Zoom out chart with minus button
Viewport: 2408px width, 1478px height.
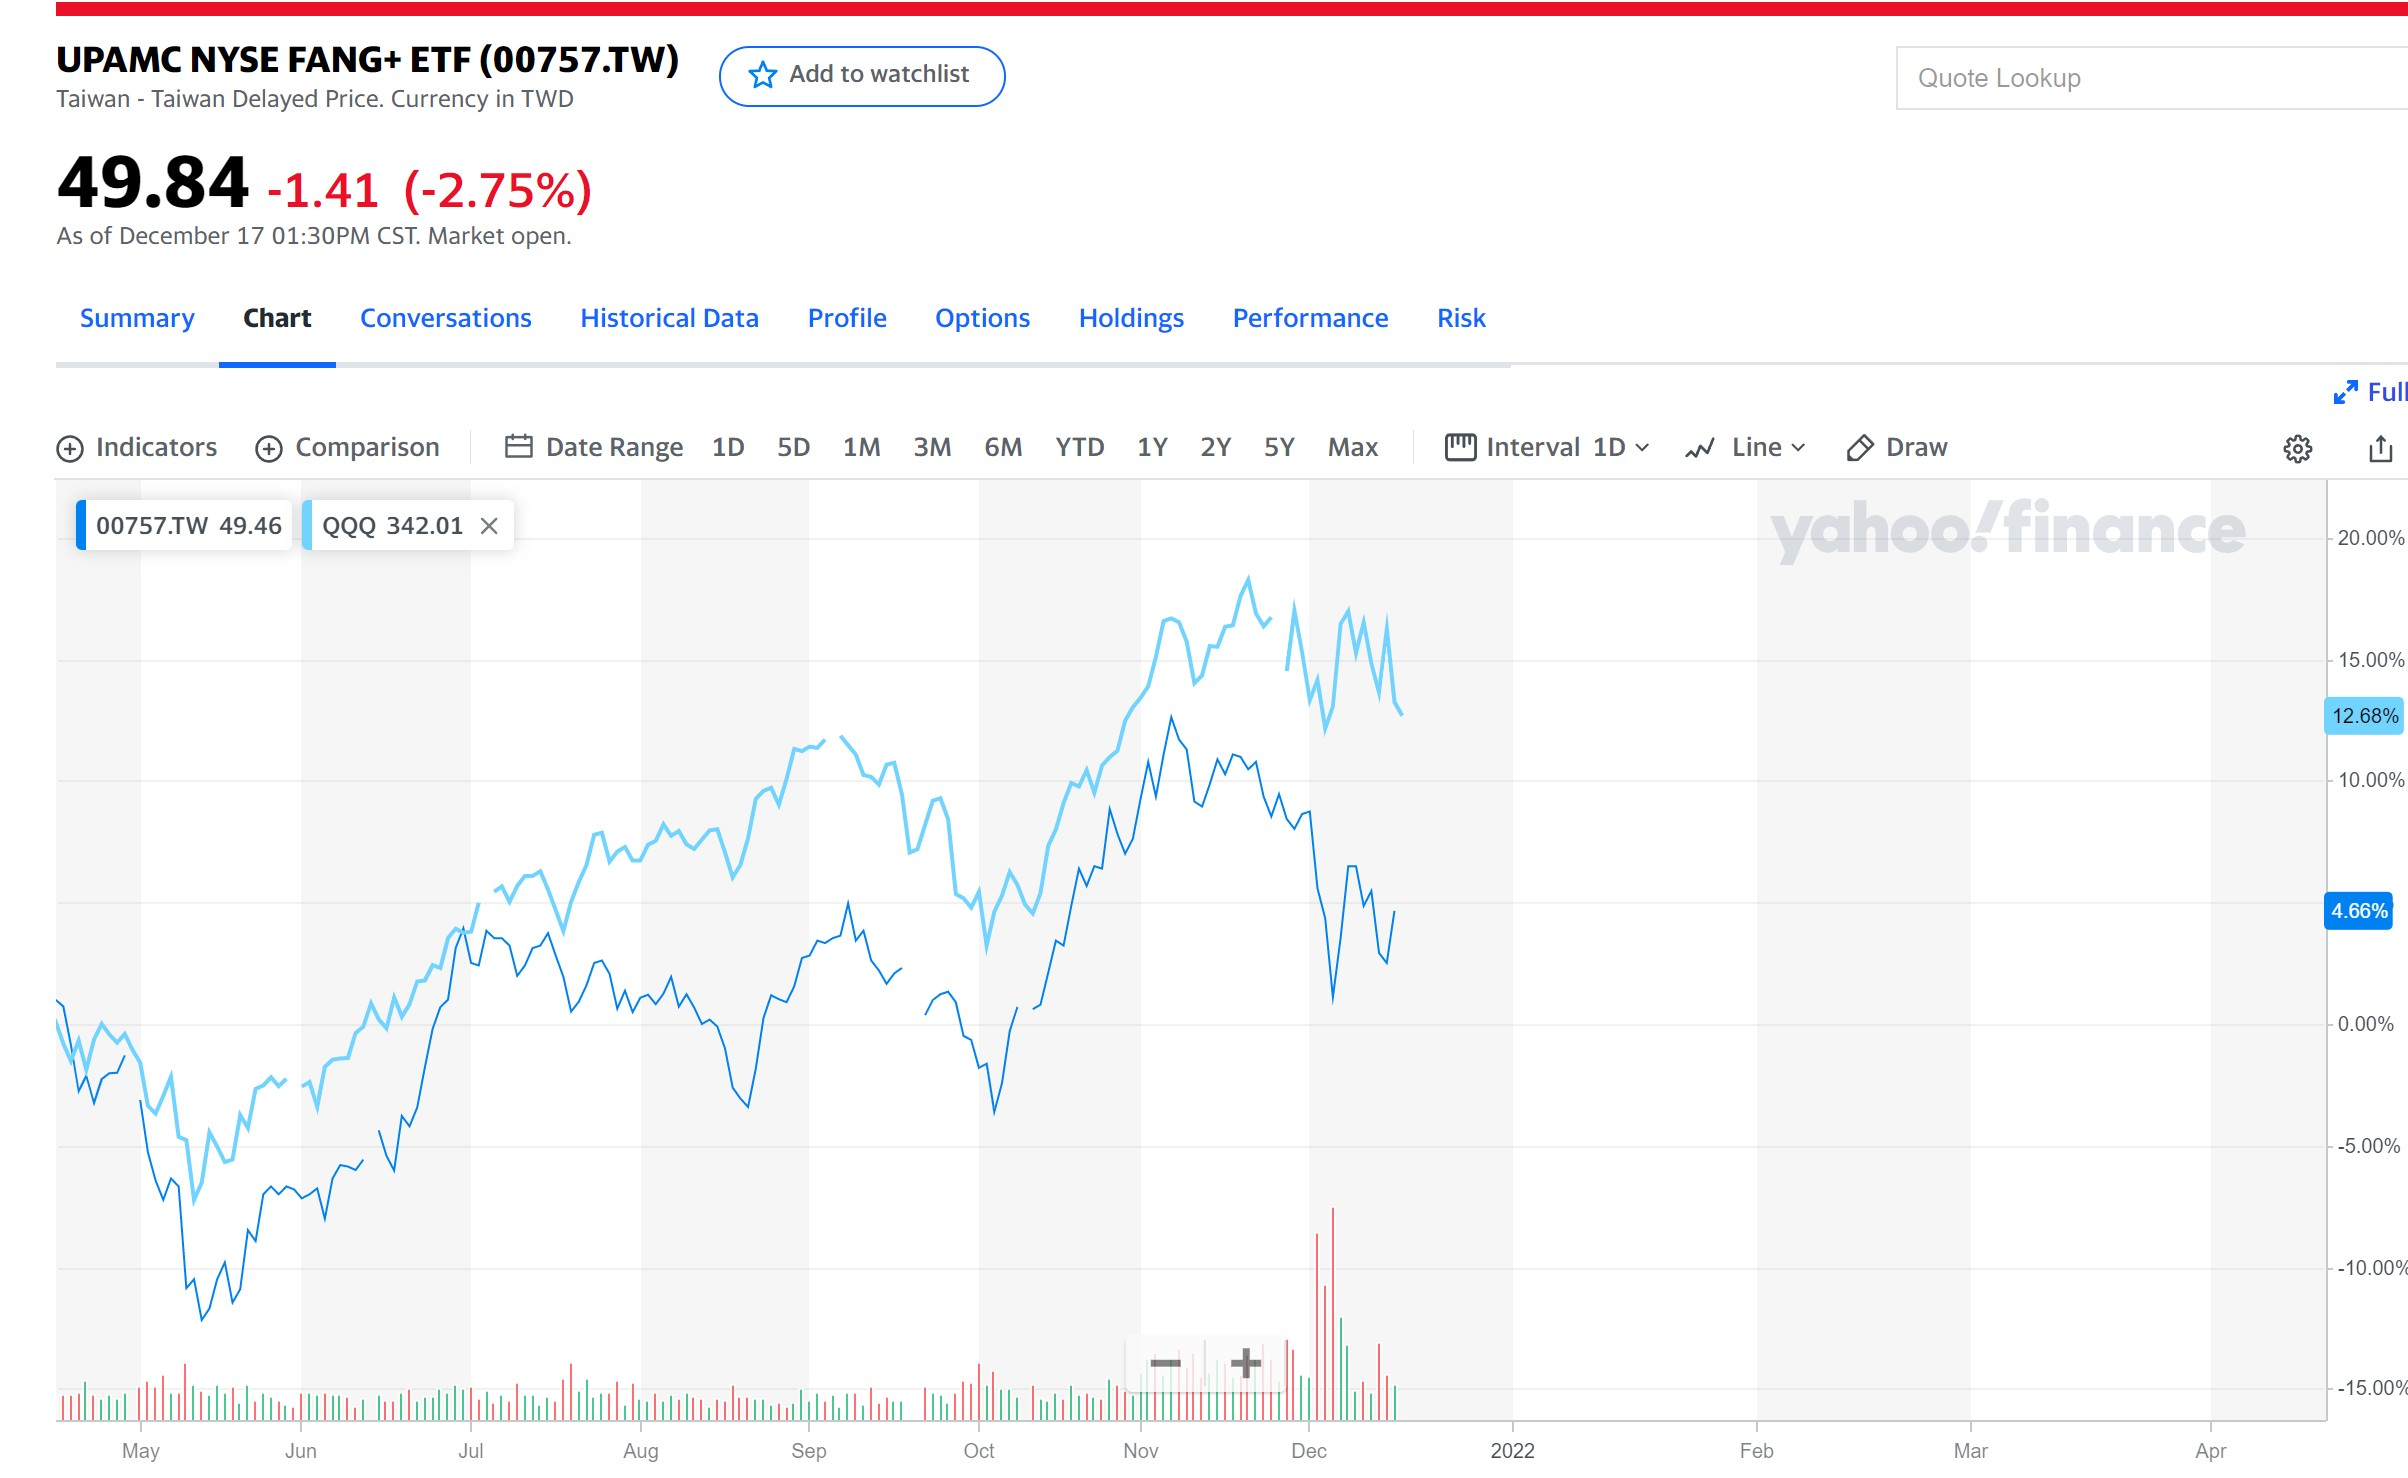coord(1165,1363)
